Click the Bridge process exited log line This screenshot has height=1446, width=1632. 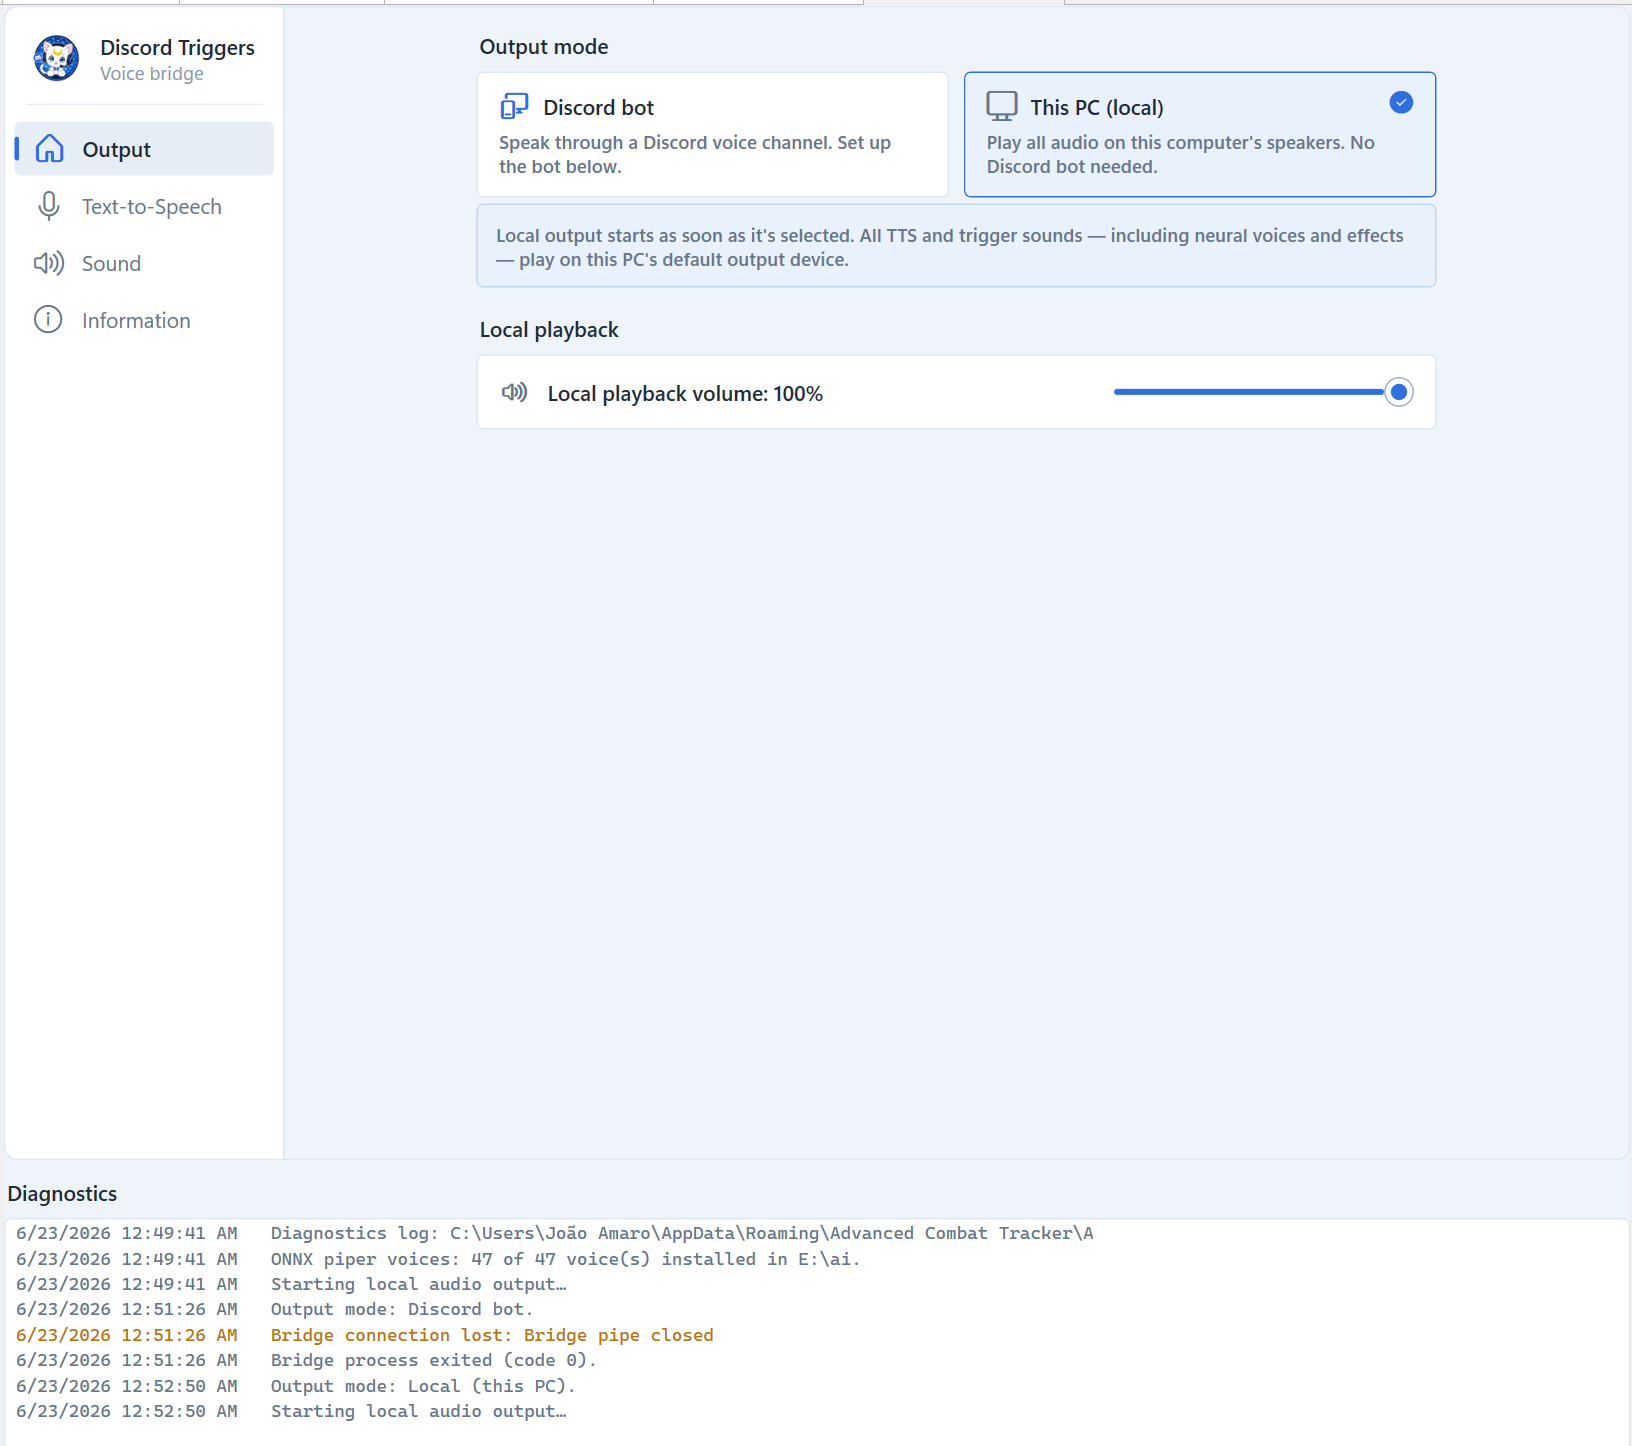pos(306,1360)
